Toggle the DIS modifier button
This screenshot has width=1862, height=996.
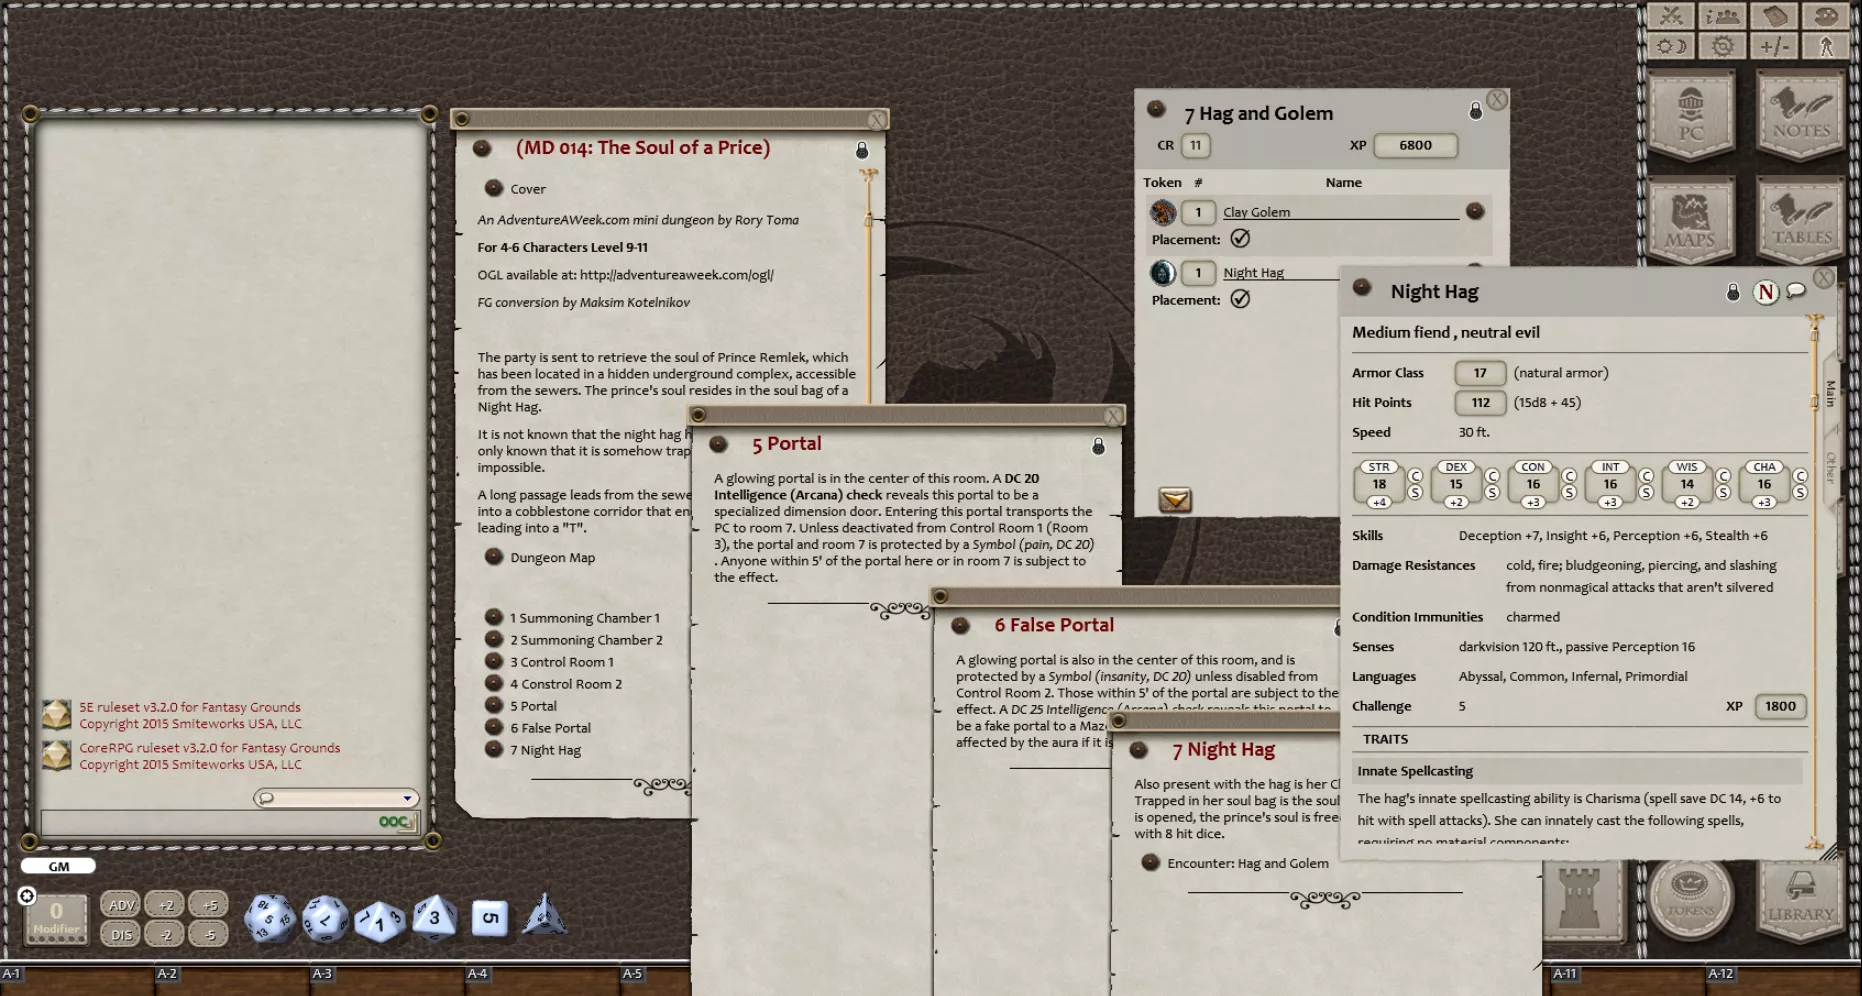coord(121,934)
